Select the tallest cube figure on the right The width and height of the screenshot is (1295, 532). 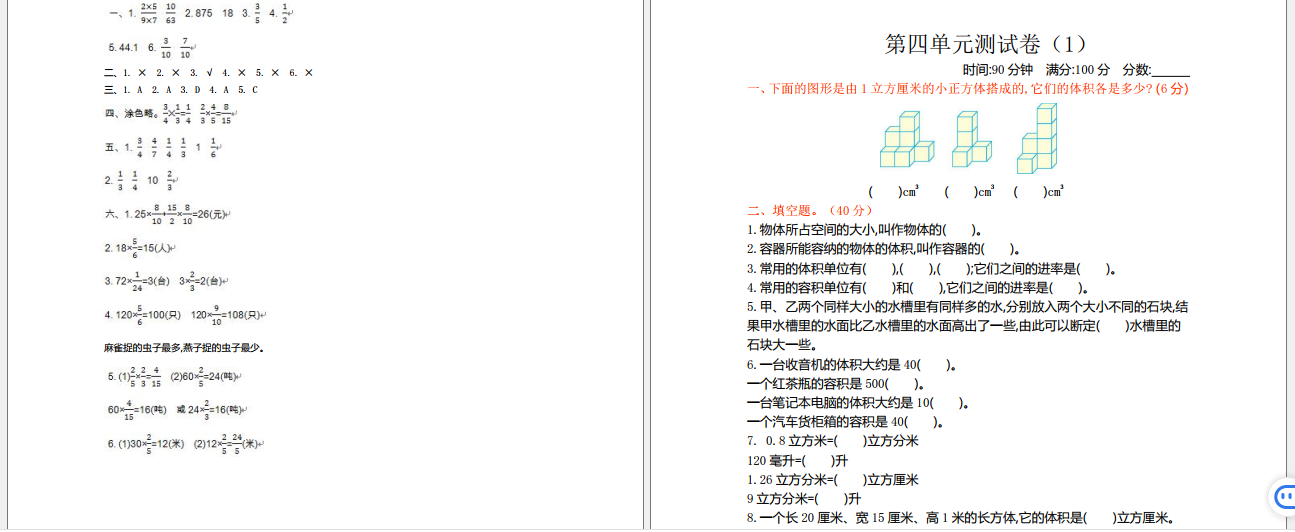click(x=1037, y=139)
